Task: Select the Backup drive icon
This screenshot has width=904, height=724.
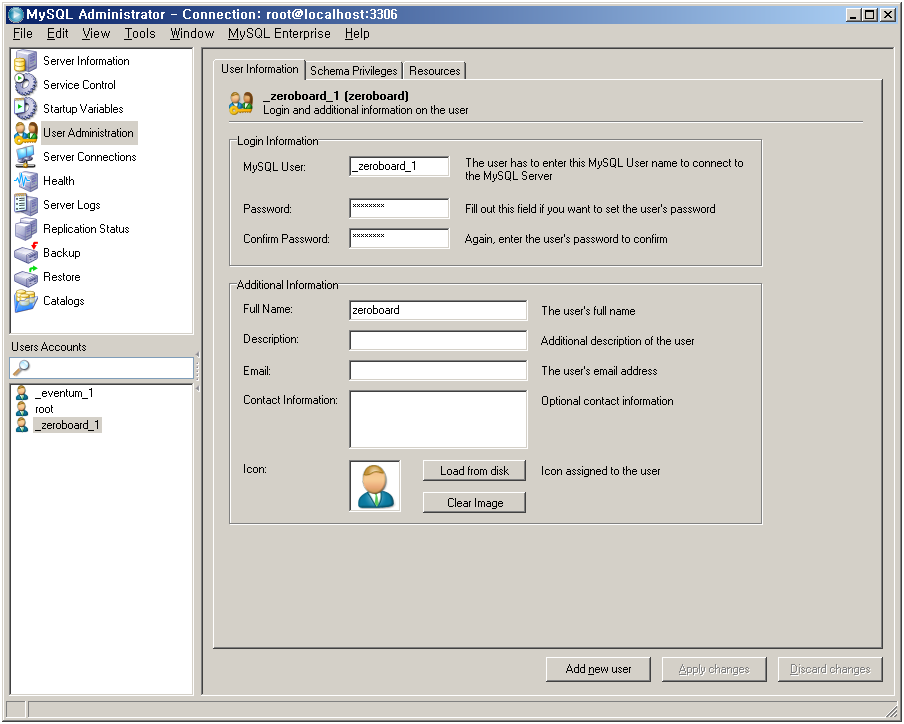Action: [x=25, y=253]
